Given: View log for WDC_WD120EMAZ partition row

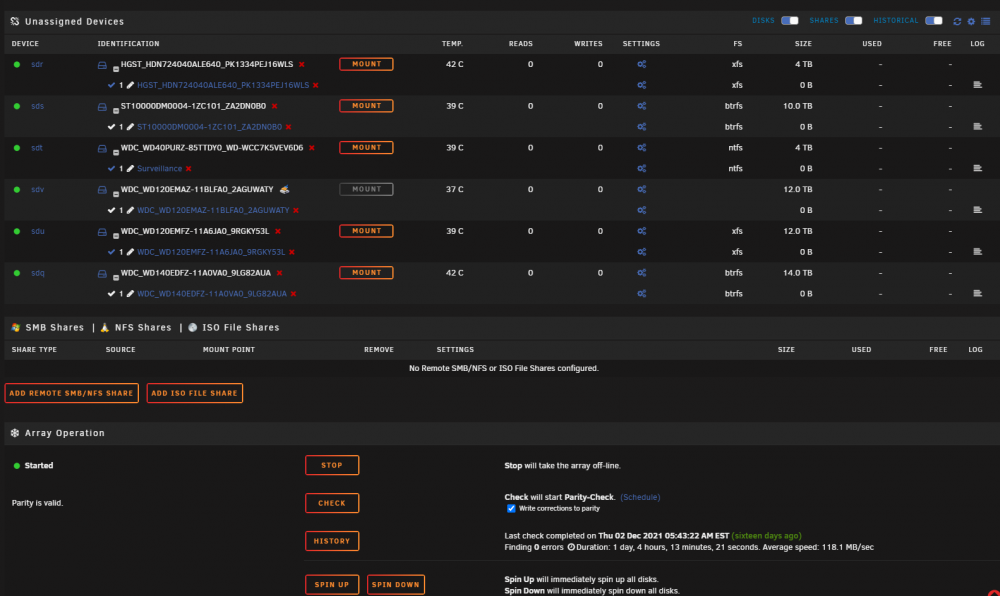Looking at the screenshot, I should point(977,210).
